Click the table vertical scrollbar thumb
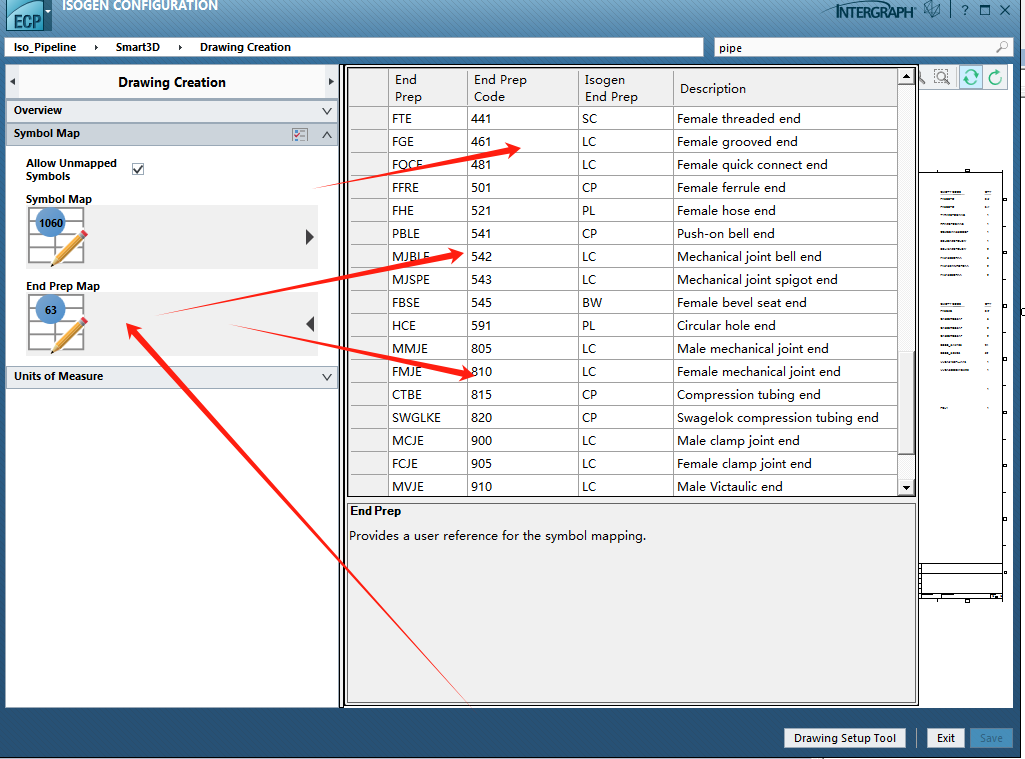This screenshot has width=1025, height=759. point(906,401)
